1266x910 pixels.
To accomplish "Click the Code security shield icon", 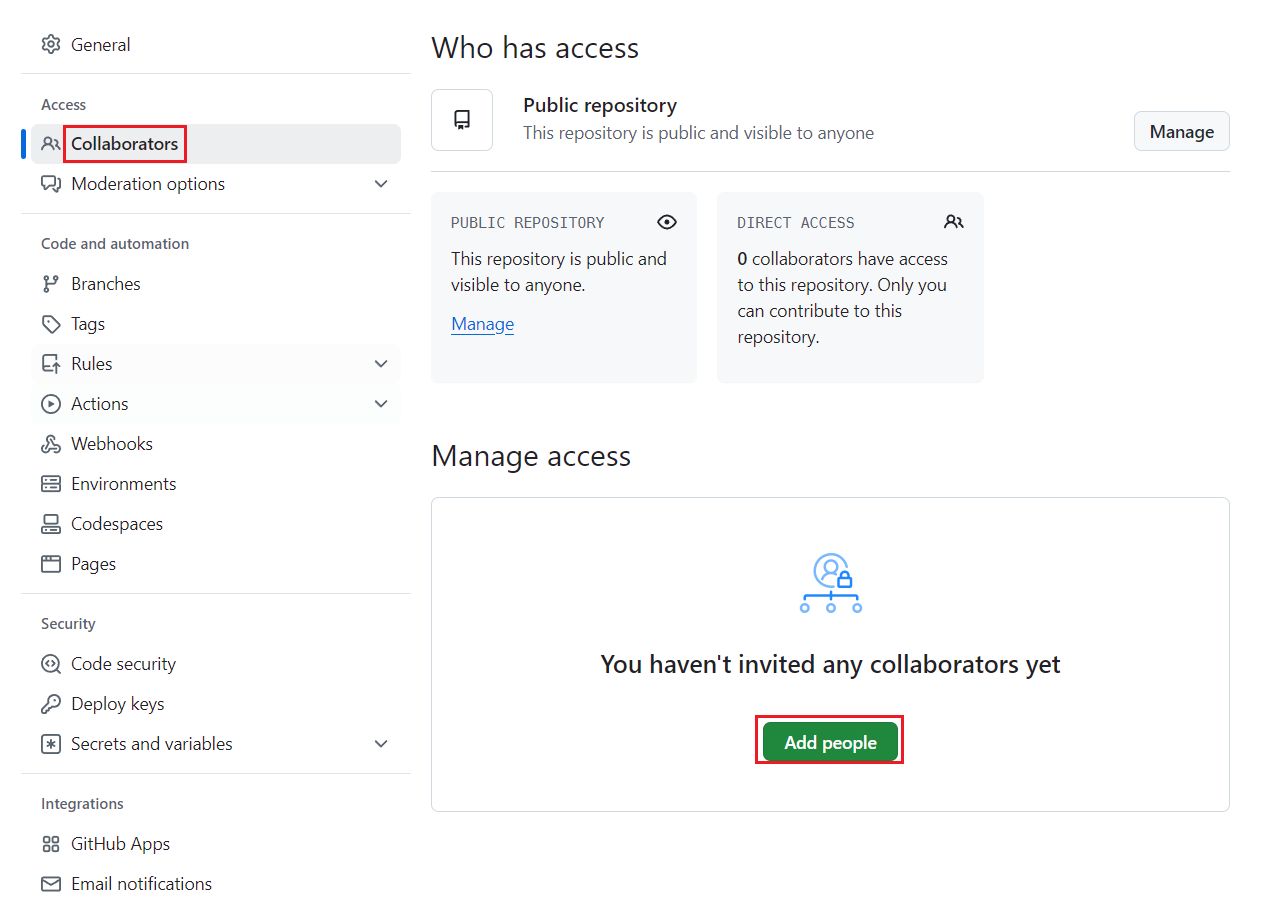I will (x=51, y=664).
